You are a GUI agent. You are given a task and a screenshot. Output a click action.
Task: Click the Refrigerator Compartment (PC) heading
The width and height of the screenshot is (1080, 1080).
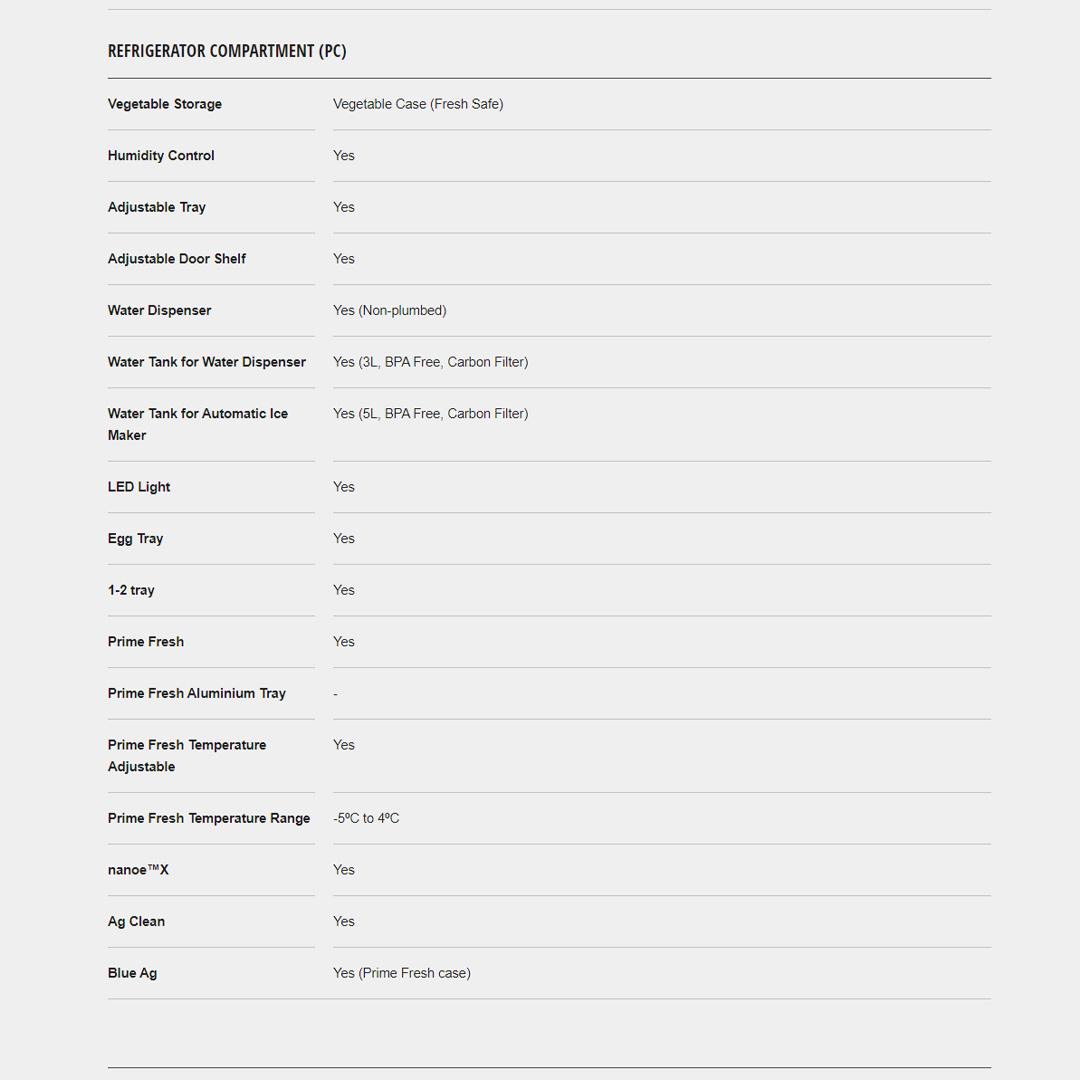(x=227, y=51)
